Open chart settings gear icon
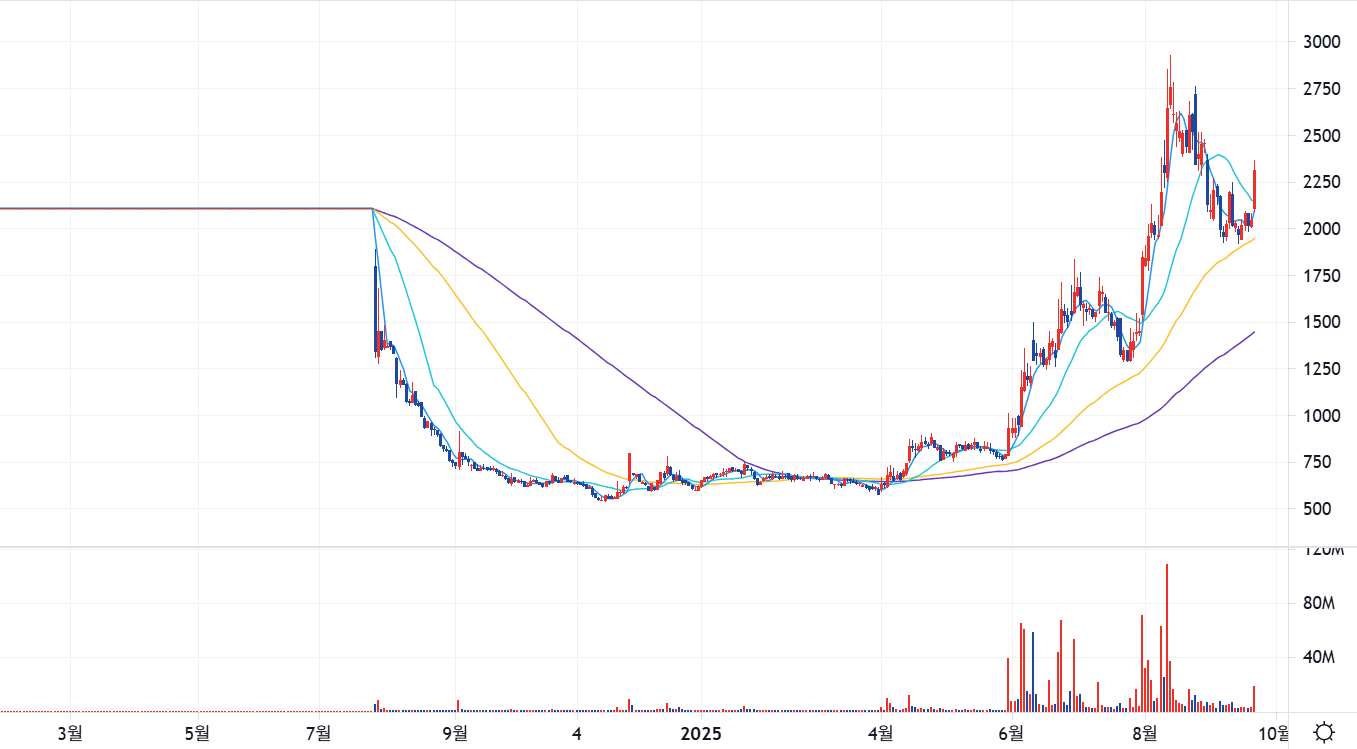The image size is (1357, 749). [x=1324, y=732]
